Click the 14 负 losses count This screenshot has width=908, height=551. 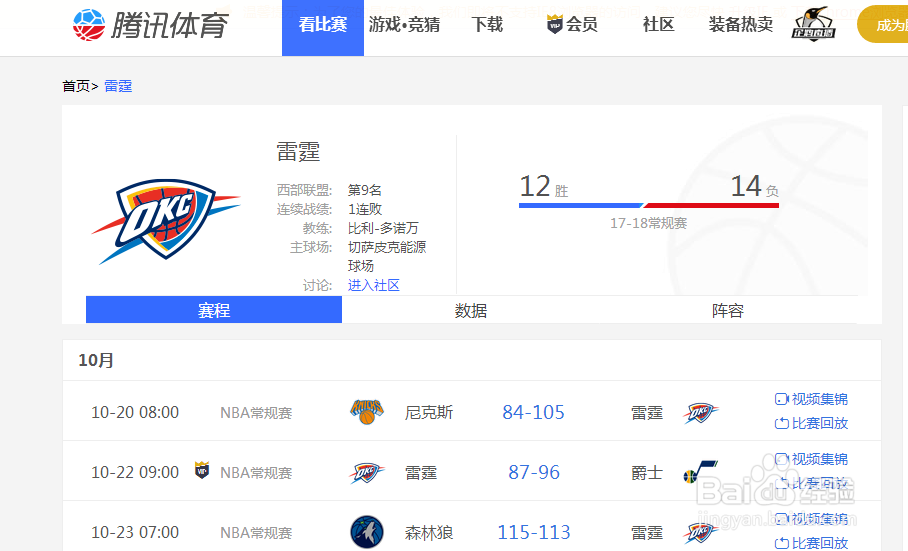(755, 186)
